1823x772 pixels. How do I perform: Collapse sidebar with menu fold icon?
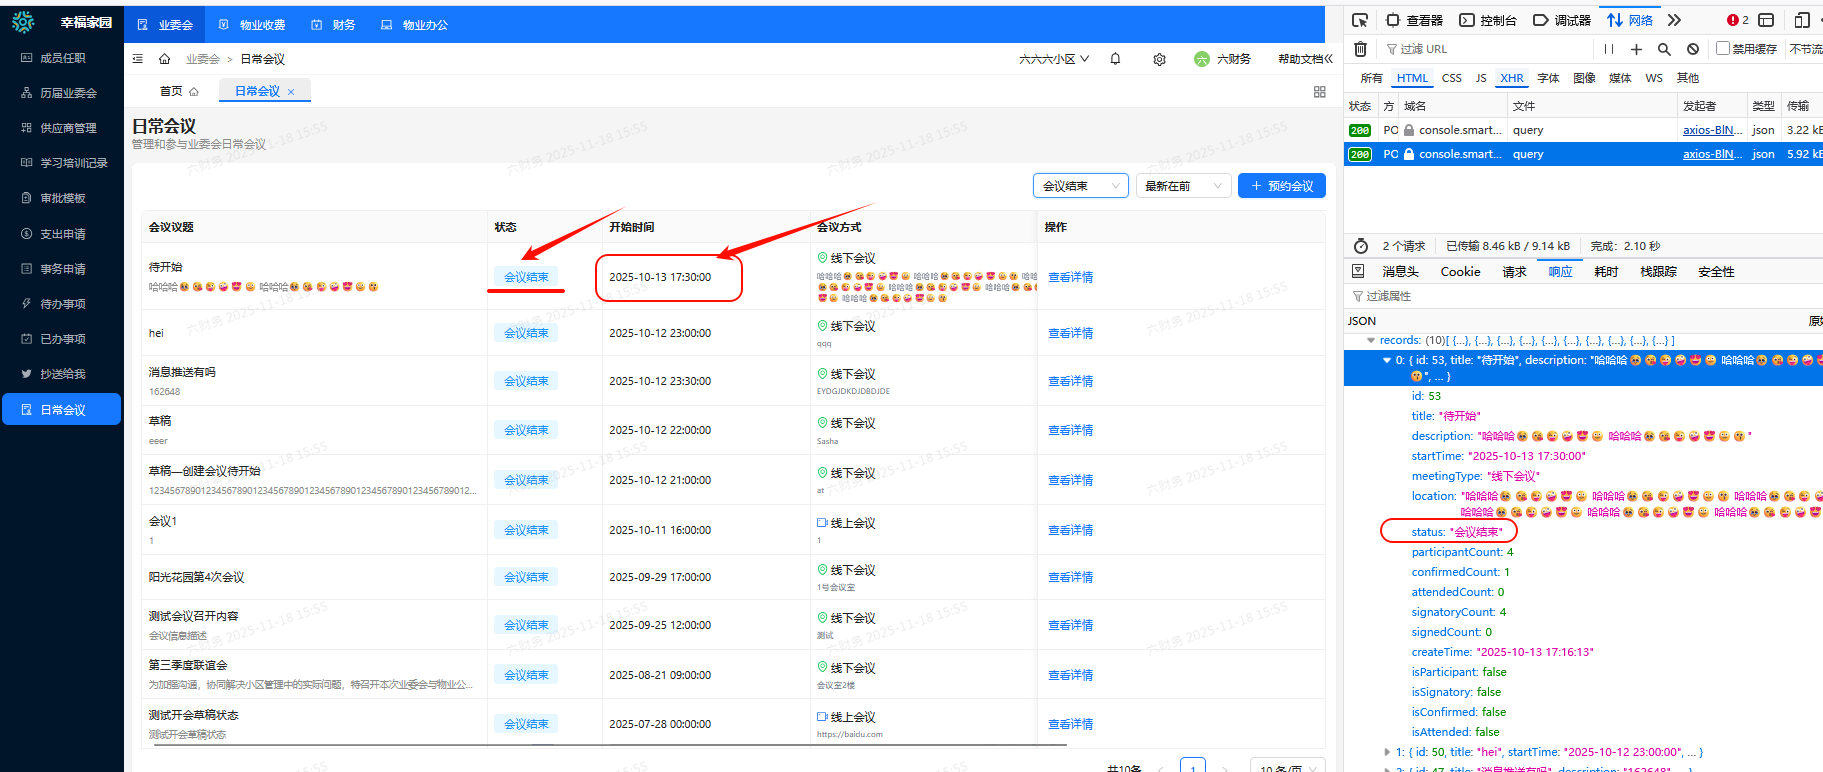[x=138, y=59]
